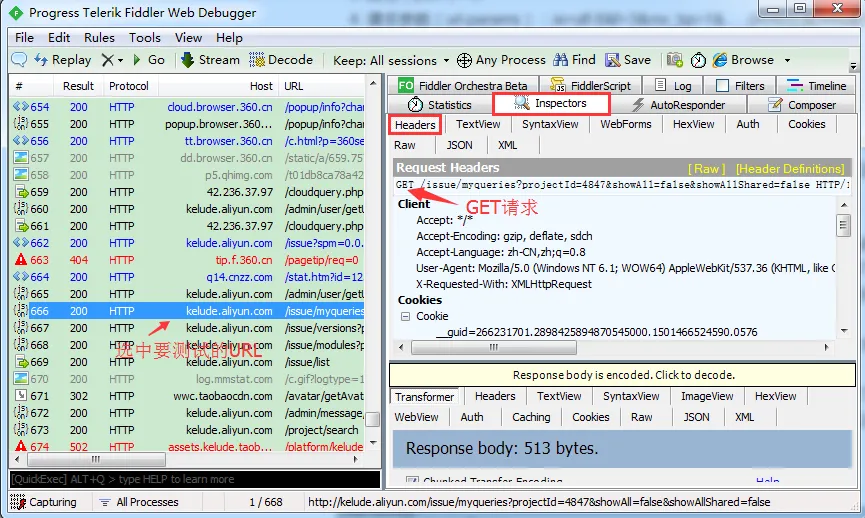
Task: Collapse the Cookie tree node
Action: (x=405, y=316)
